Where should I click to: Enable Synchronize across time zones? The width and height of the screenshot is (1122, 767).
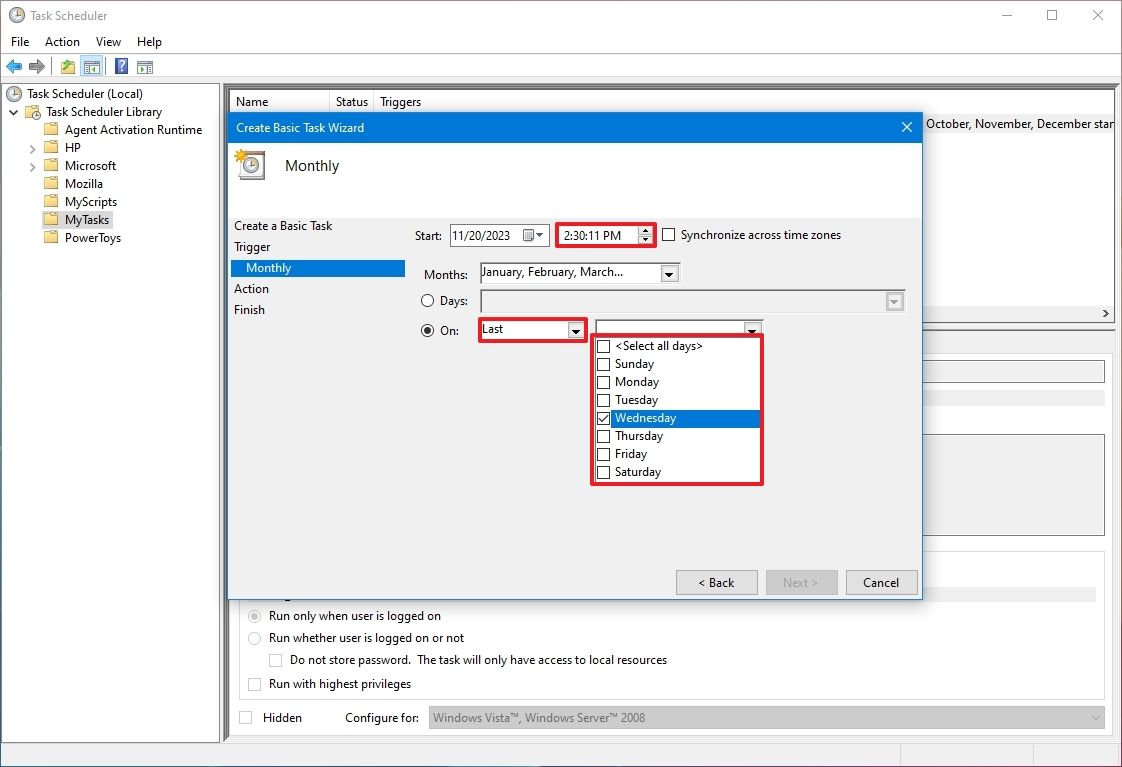click(x=669, y=235)
